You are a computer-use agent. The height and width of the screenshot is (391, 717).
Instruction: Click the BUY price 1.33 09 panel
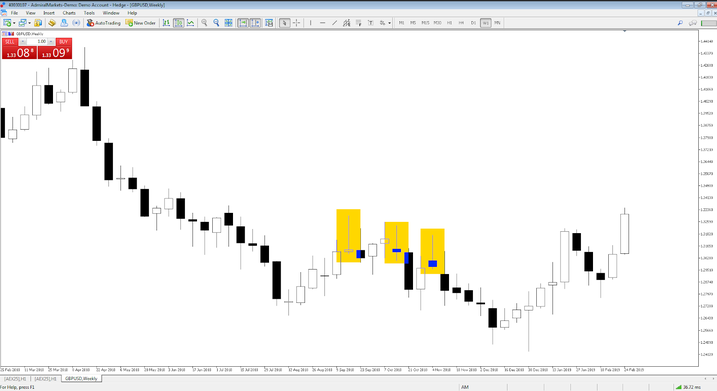pos(54,53)
